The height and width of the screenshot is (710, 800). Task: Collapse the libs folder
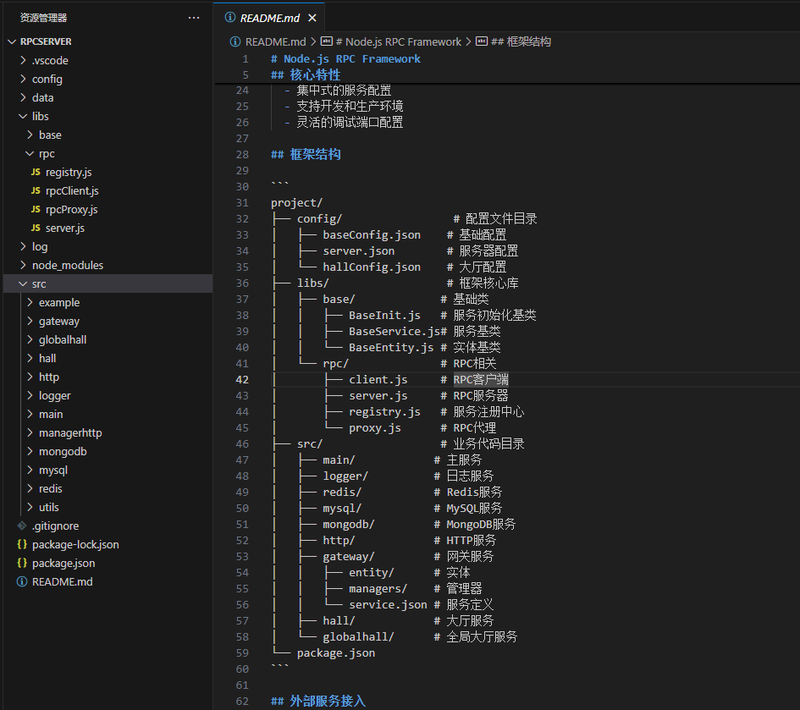(x=23, y=116)
